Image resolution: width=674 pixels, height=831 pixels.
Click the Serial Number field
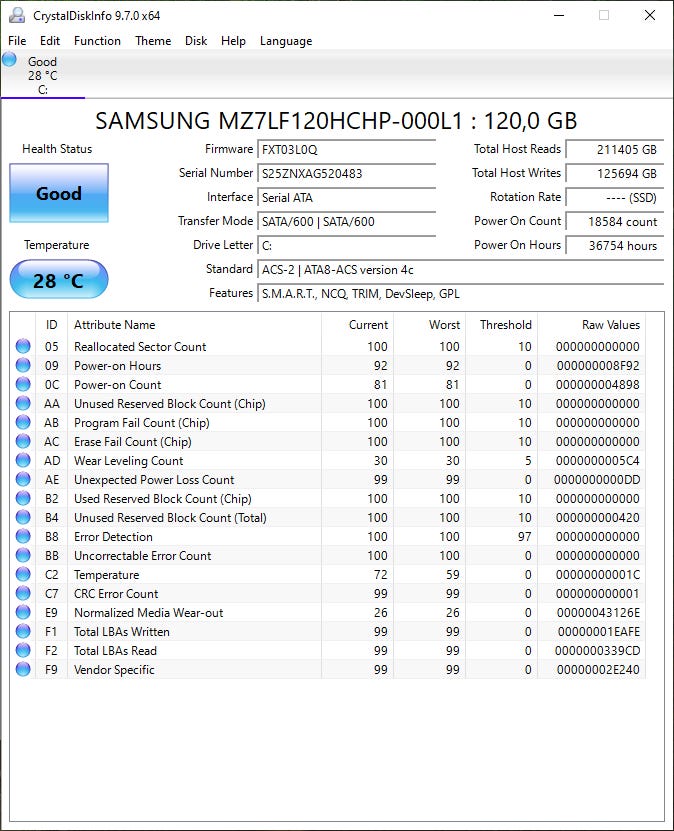point(346,174)
